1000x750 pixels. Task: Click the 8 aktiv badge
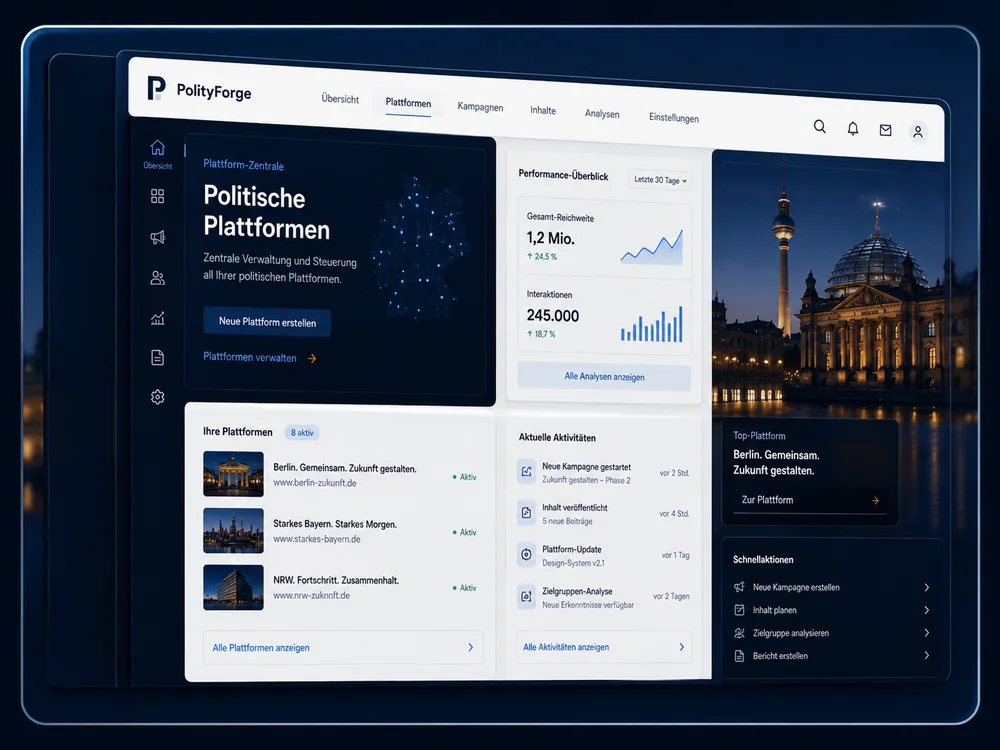click(302, 432)
